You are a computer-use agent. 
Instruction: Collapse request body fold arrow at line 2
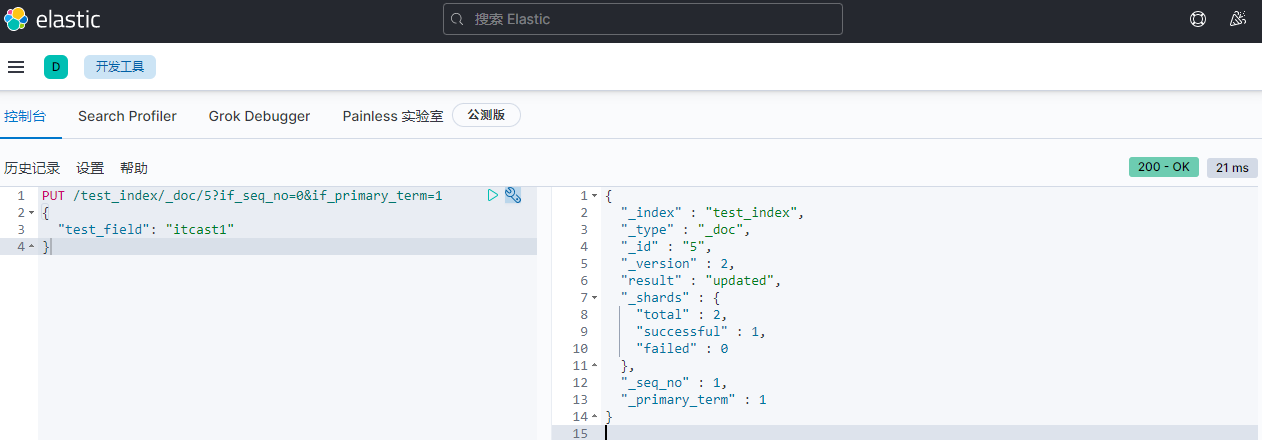(x=31, y=213)
